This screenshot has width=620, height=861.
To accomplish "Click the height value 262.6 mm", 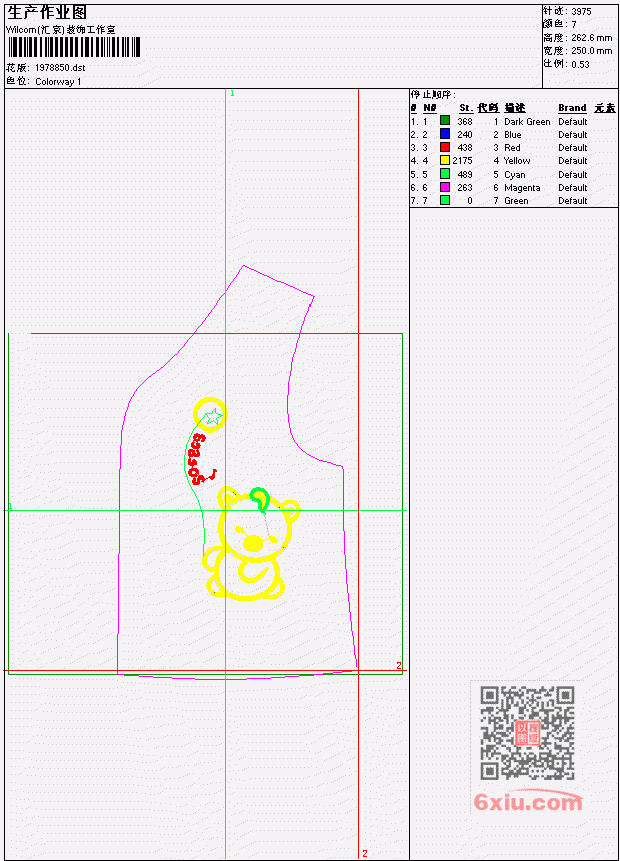I will point(591,38).
